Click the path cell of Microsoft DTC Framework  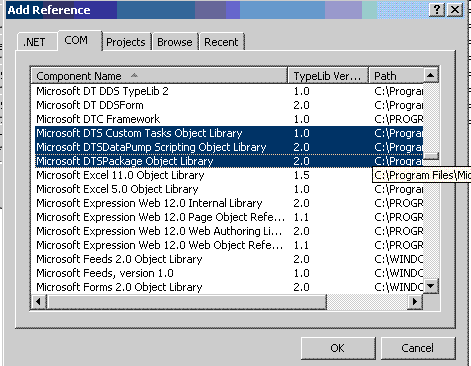398,119
